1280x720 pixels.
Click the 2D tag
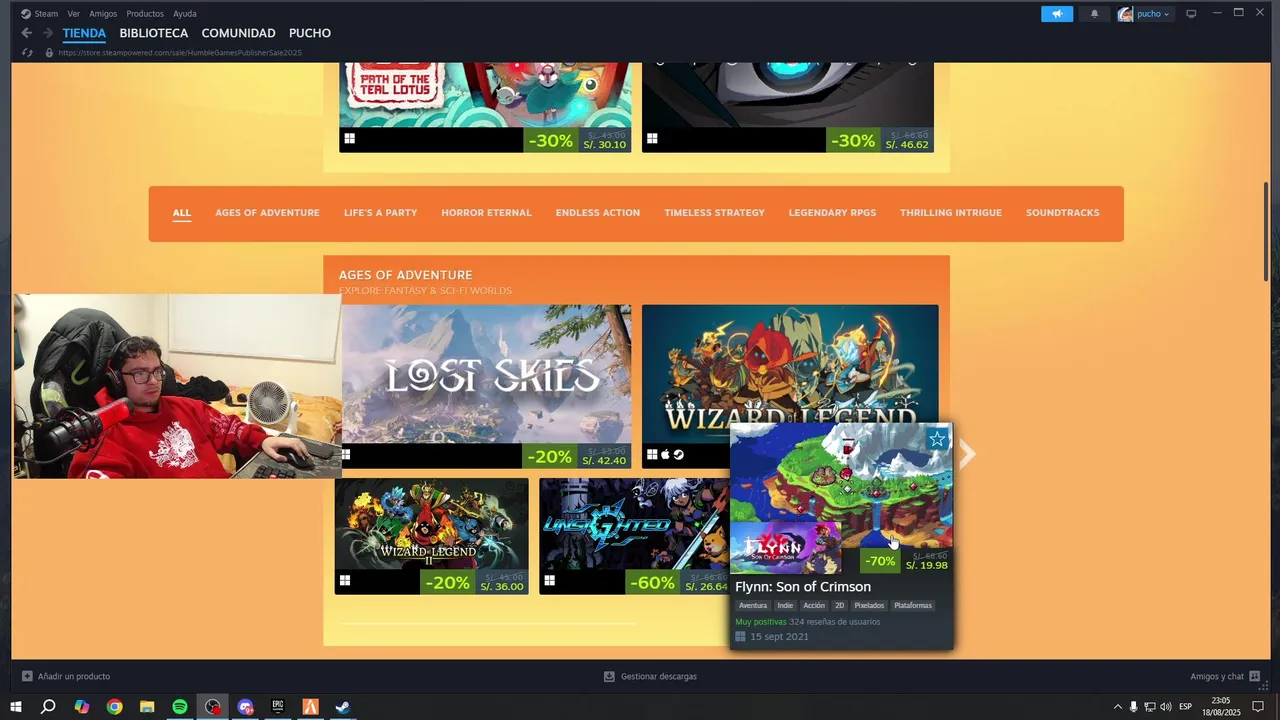tap(840, 606)
